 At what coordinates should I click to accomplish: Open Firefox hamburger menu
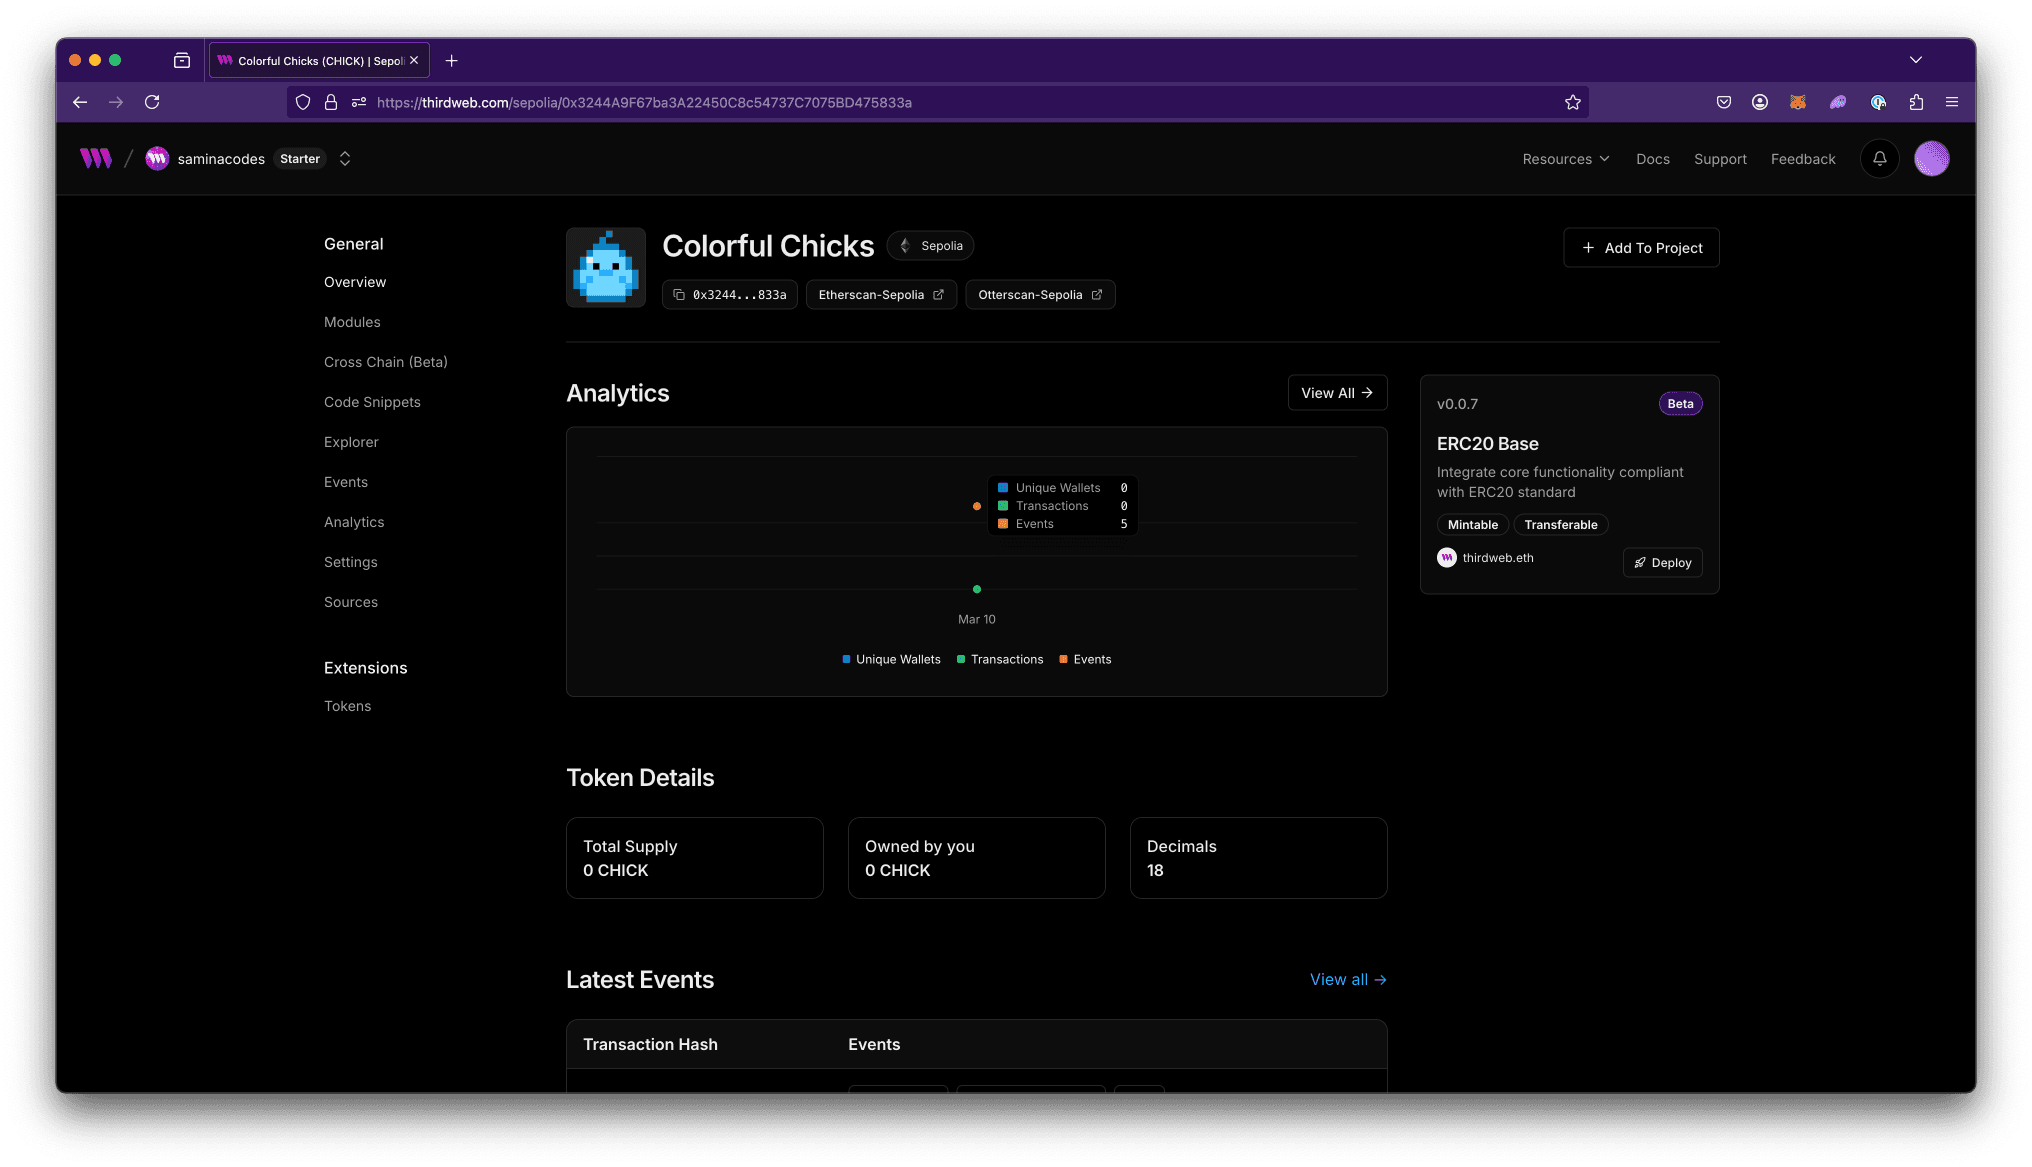click(1951, 102)
